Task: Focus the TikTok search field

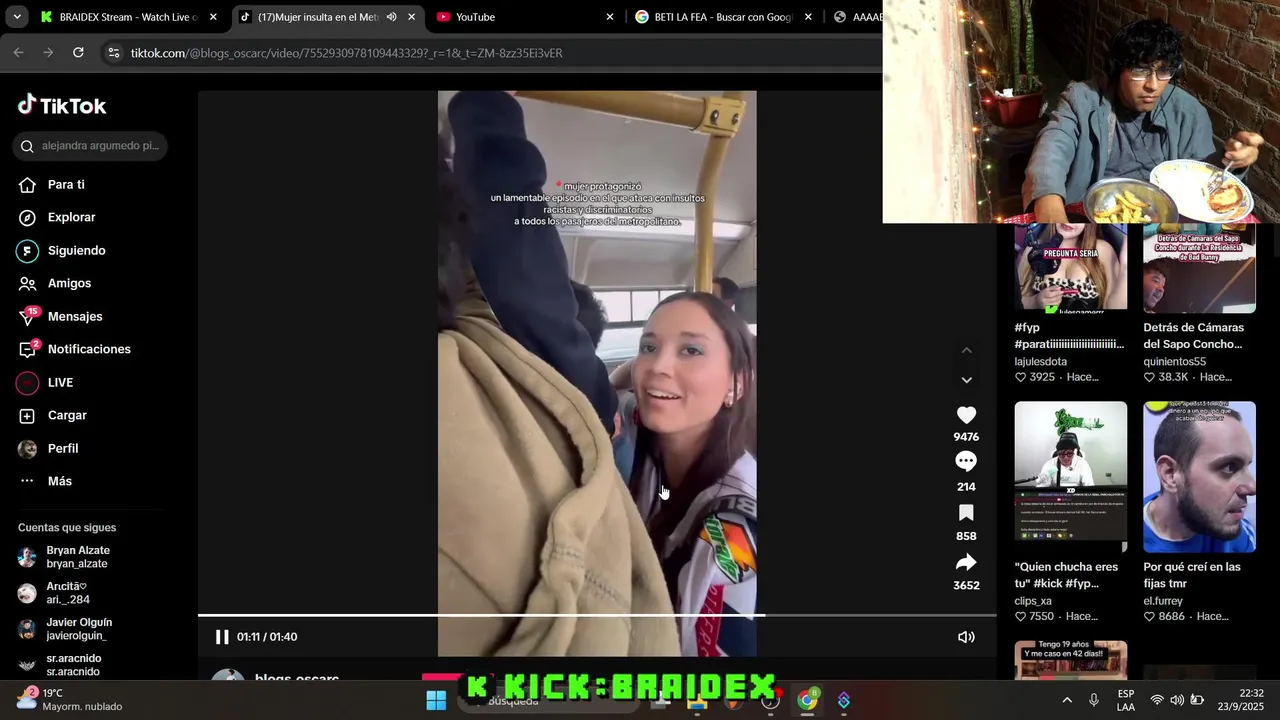Action: 91,146
